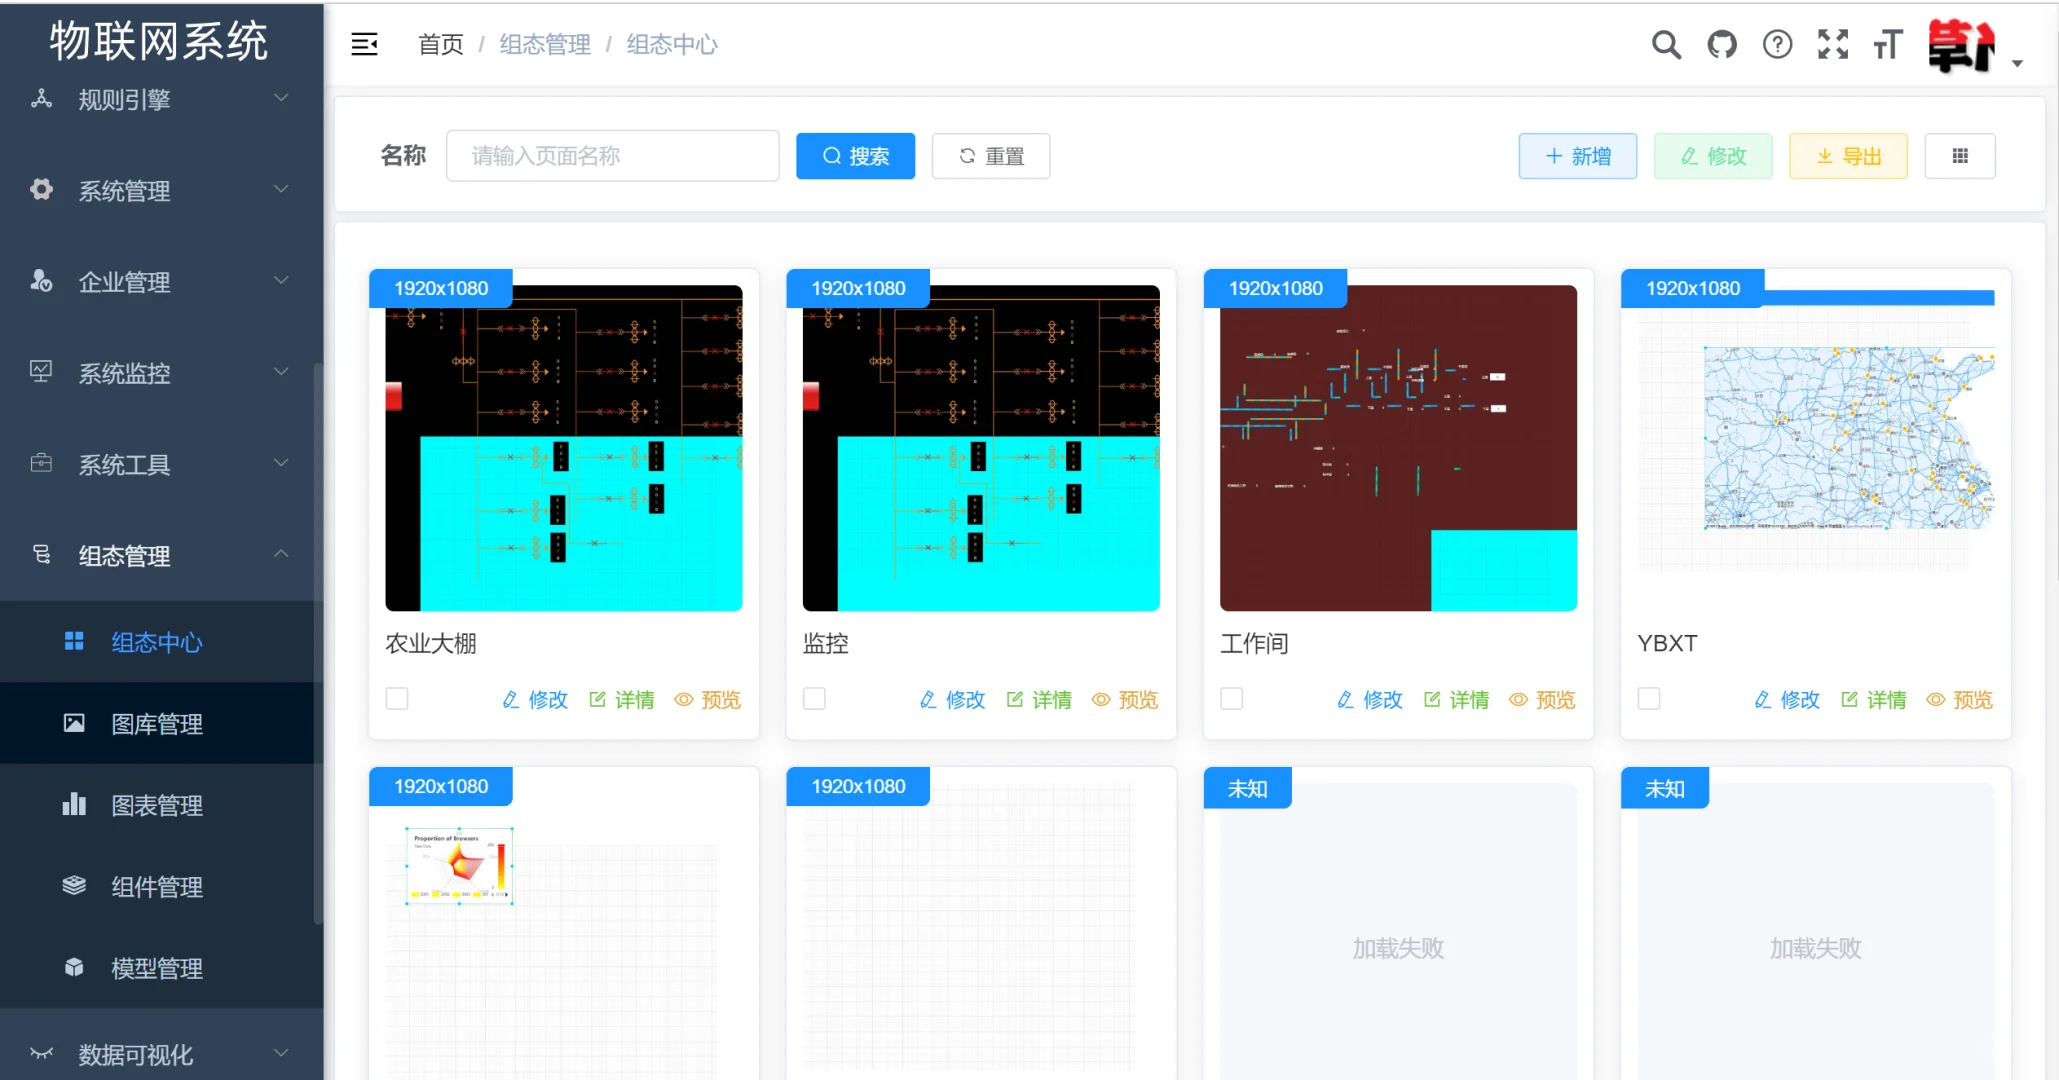The height and width of the screenshot is (1080, 2059).
Task: Open the top bar search magnifier icon
Action: 1665,44
